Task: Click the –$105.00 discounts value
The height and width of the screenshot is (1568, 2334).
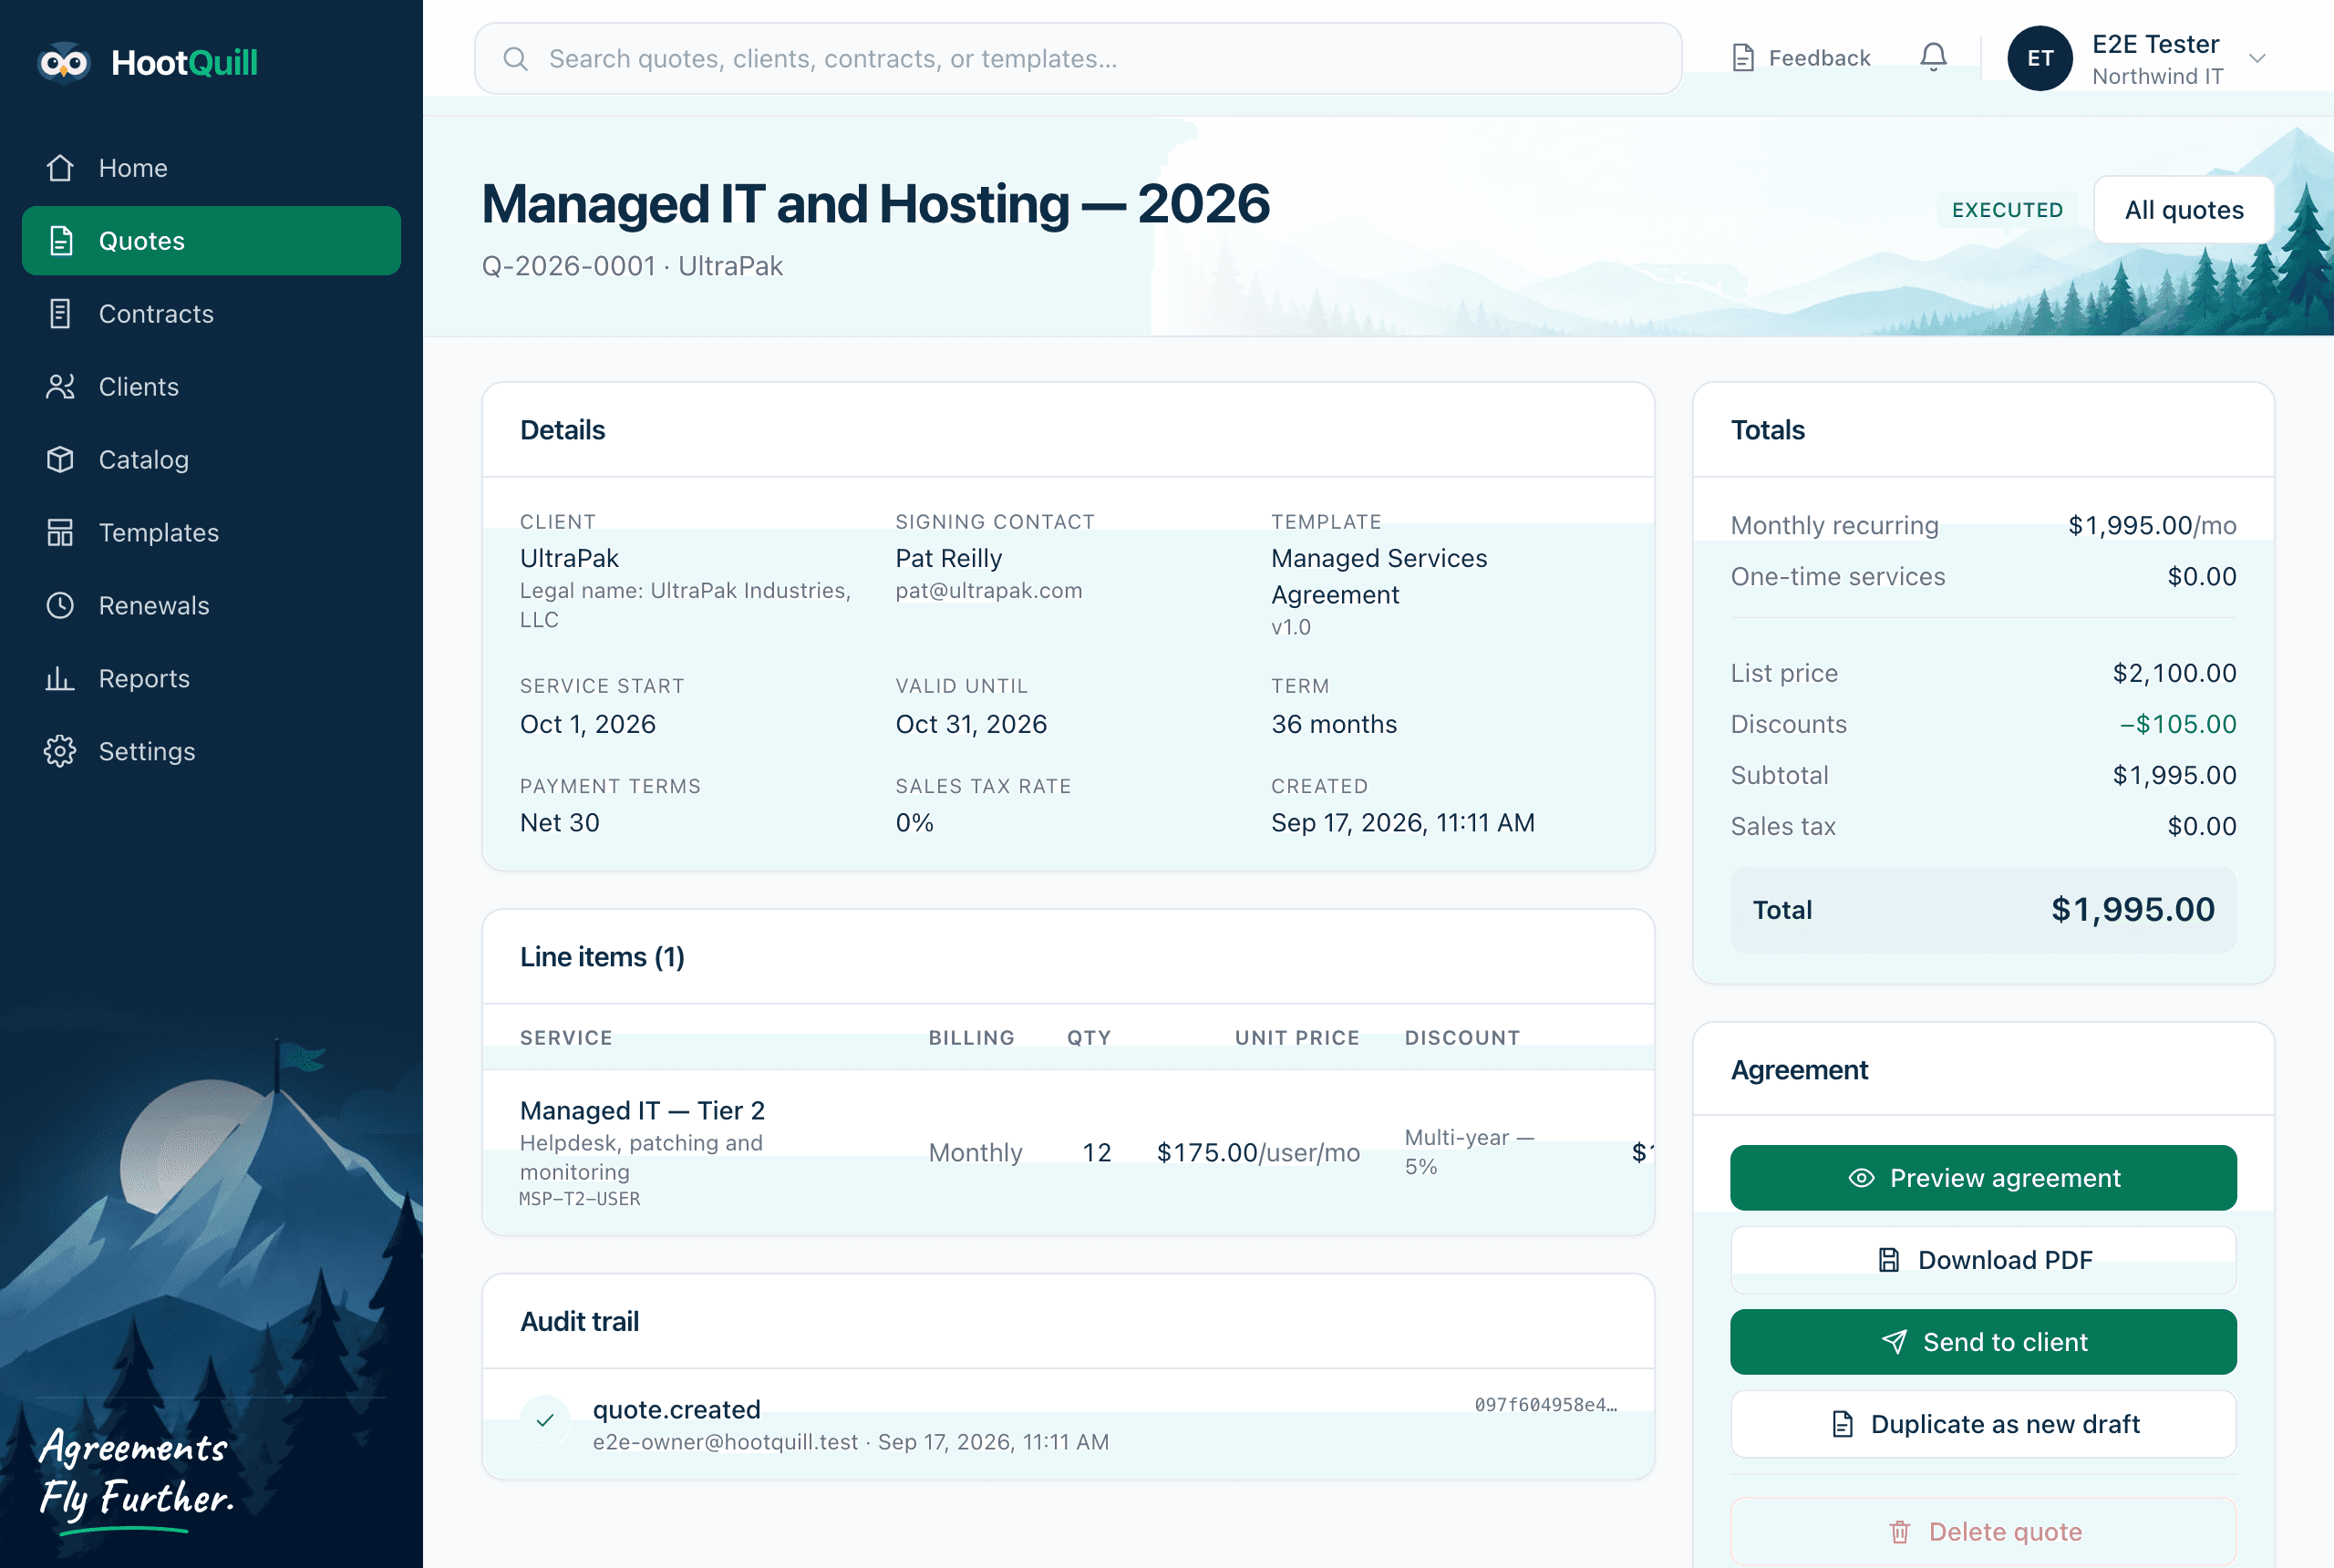Action: pyautogui.click(x=2178, y=724)
